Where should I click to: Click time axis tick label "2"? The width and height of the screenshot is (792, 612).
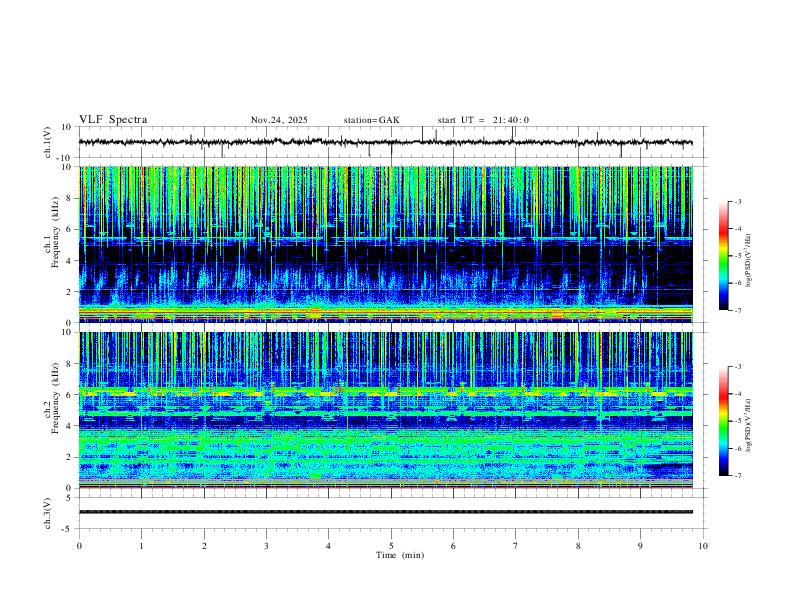tap(204, 546)
